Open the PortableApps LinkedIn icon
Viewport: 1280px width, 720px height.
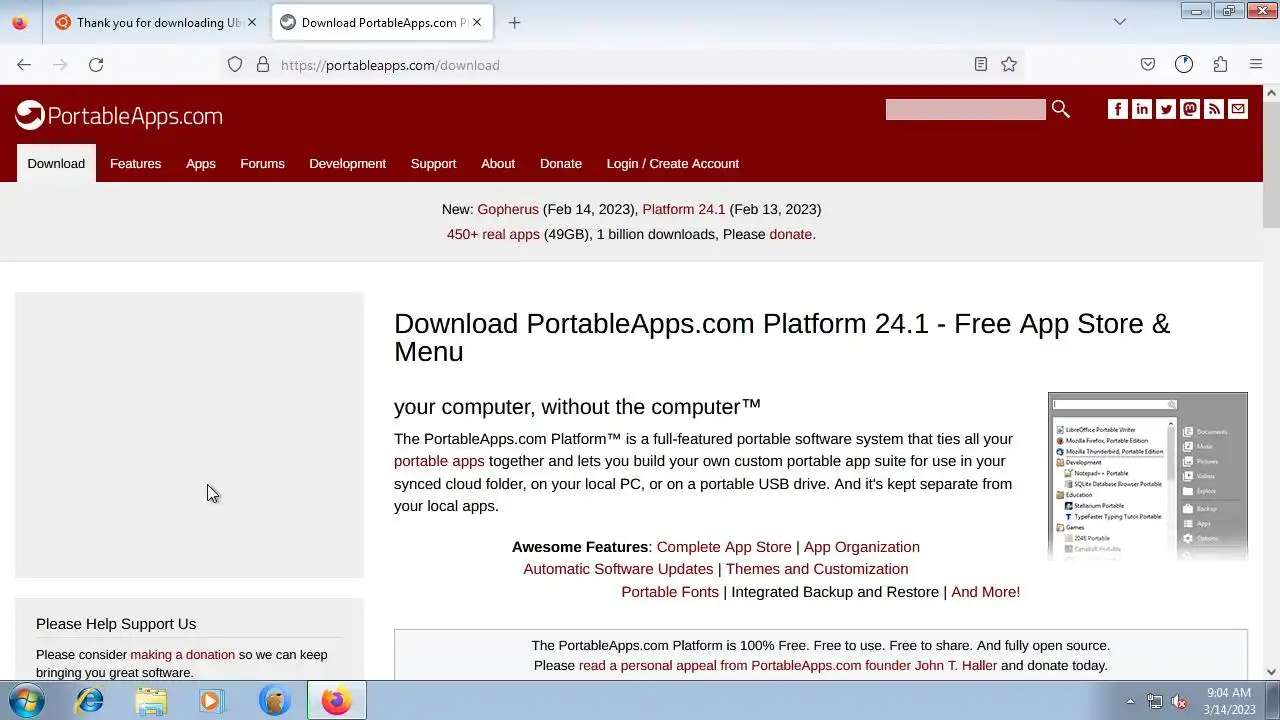pyautogui.click(x=1142, y=109)
